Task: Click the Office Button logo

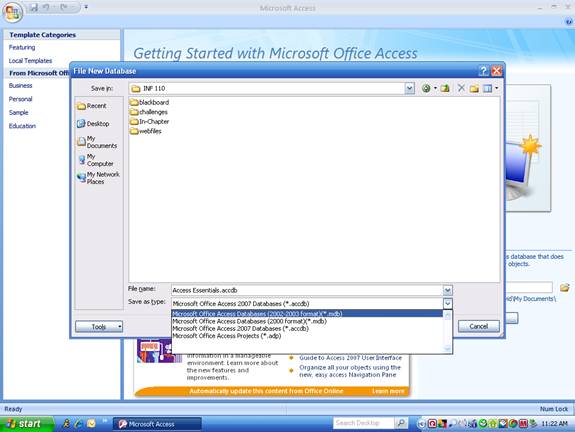Action: [13, 12]
